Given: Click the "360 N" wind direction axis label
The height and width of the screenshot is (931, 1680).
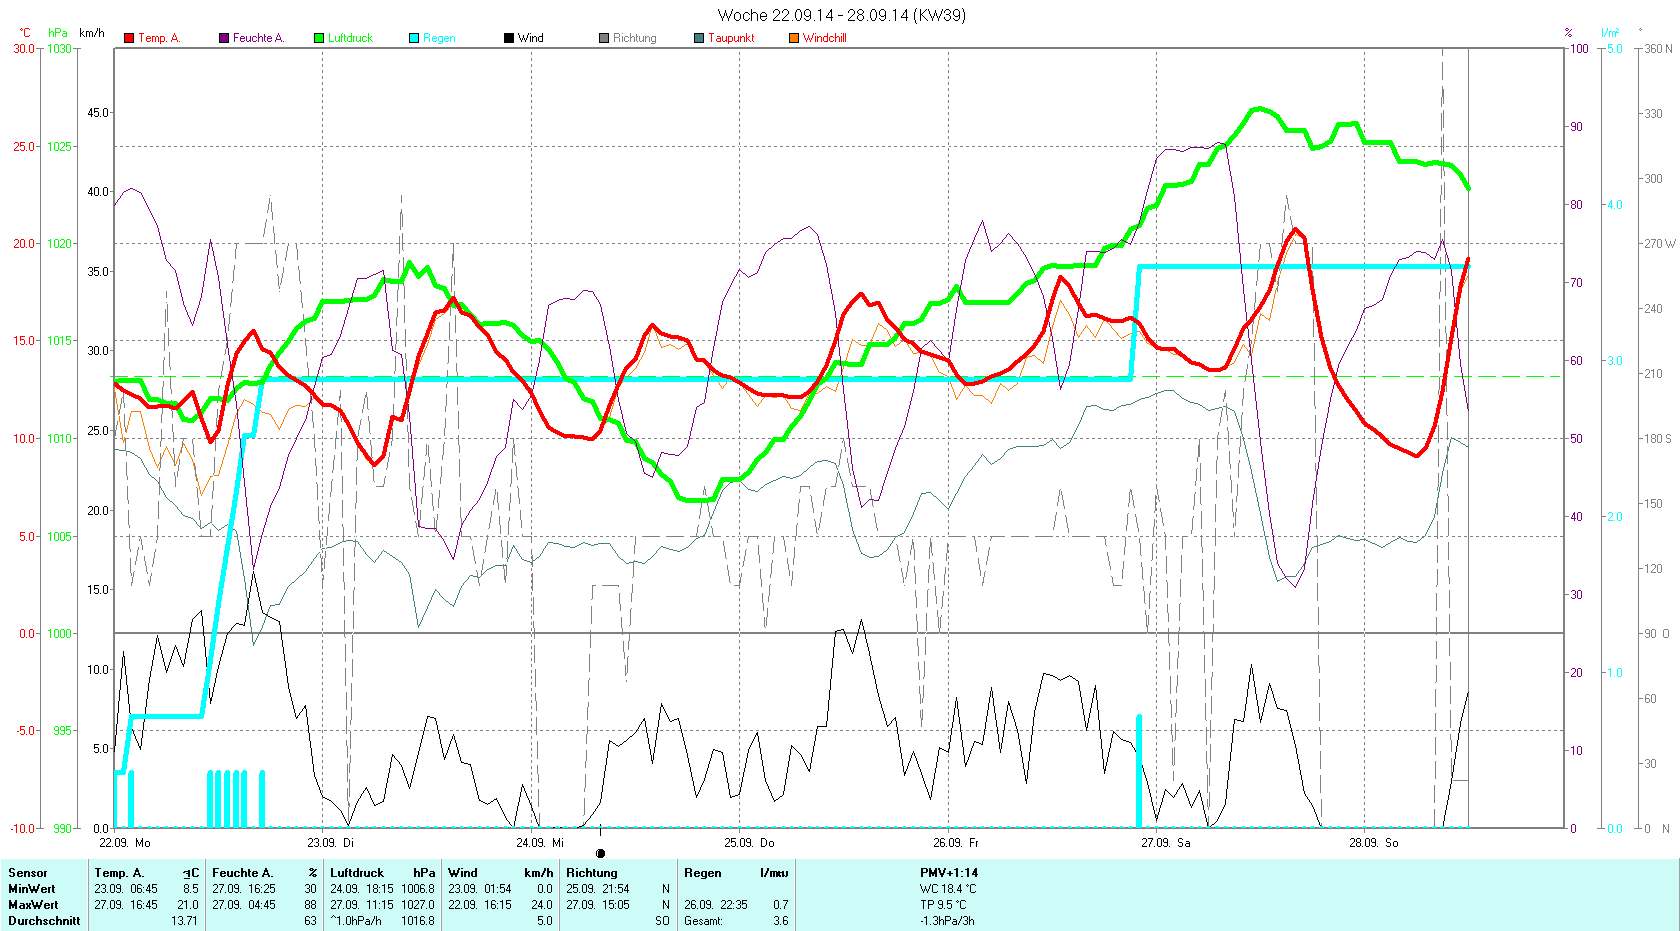Looking at the screenshot, I should [1658, 49].
